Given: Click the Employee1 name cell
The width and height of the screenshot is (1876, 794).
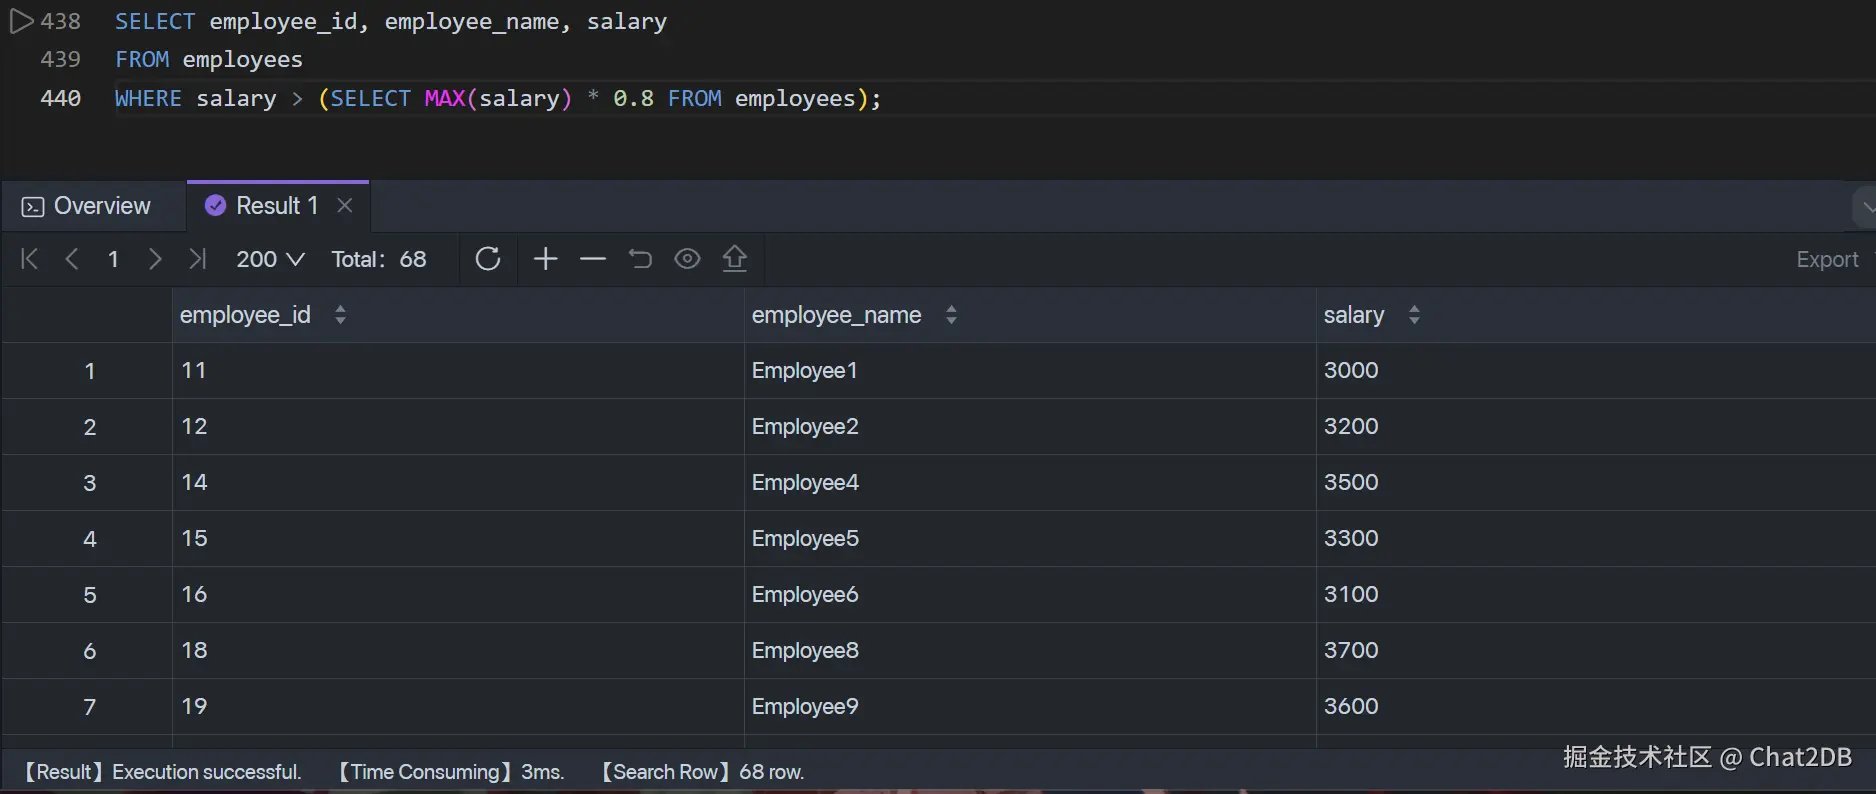Looking at the screenshot, I should tap(1030, 371).
